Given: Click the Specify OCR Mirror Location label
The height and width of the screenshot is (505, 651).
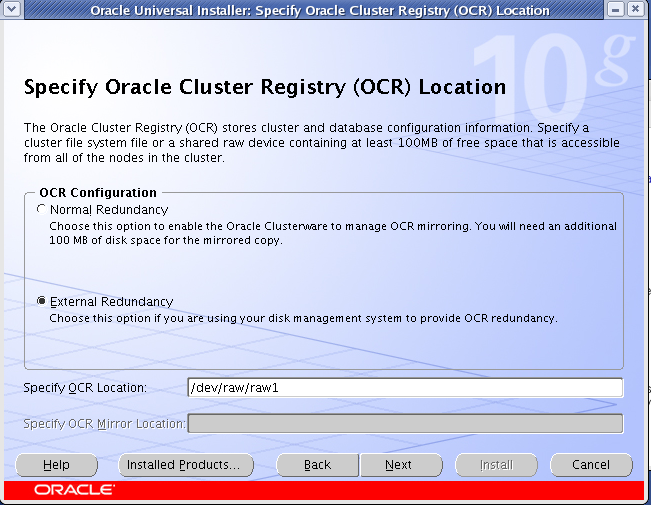Looking at the screenshot, I should tap(104, 424).
